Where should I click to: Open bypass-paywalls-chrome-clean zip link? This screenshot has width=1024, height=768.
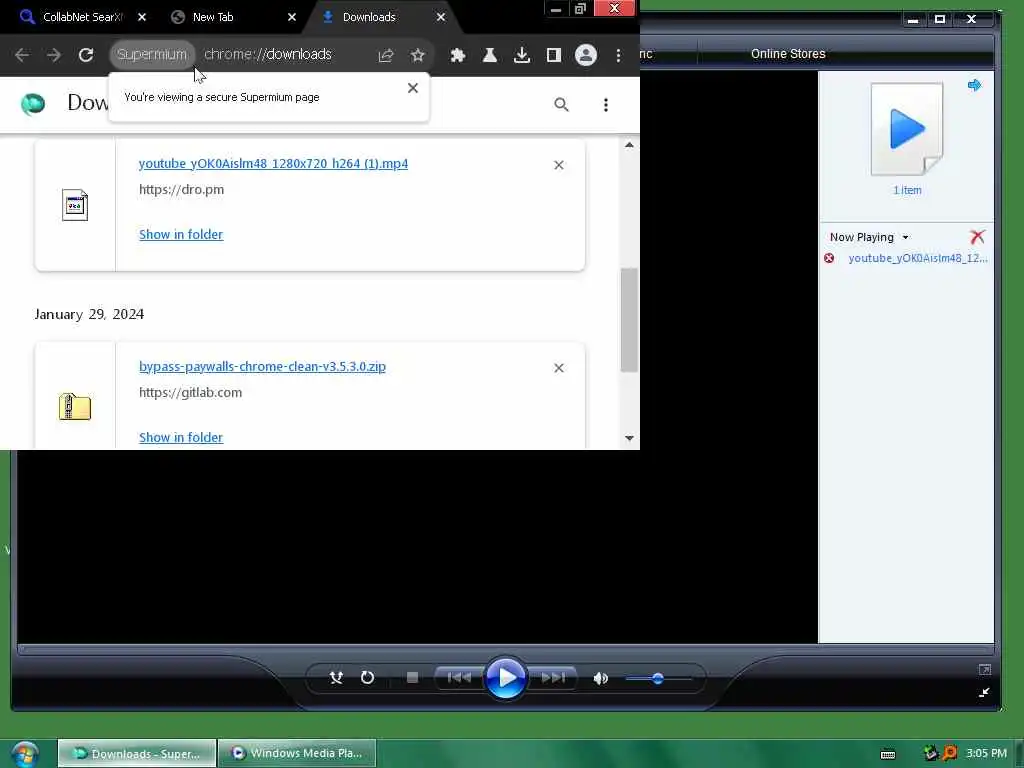point(262,366)
